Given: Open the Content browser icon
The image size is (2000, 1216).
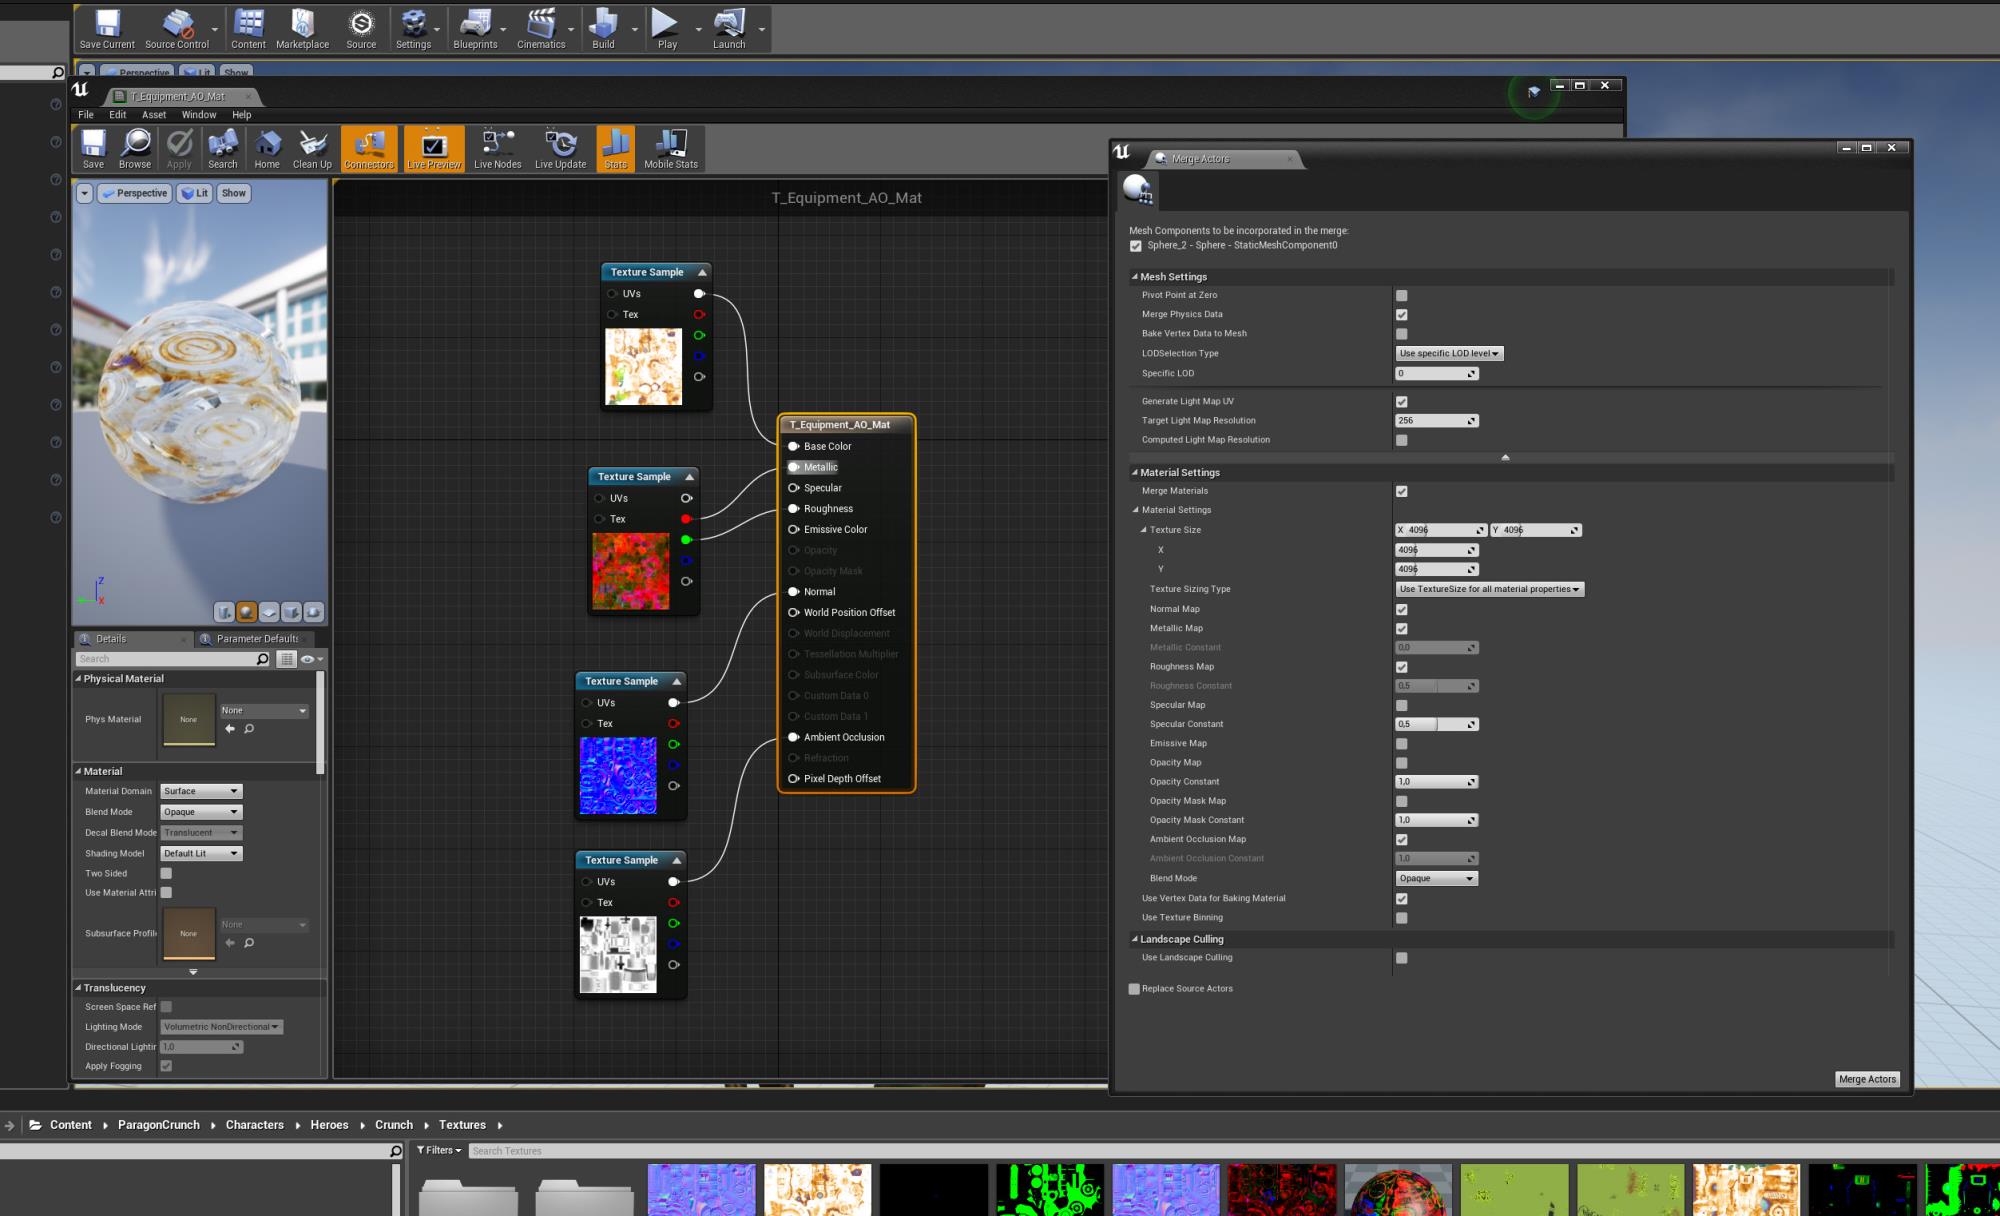Looking at the screenshot, I should coord(248,29).
